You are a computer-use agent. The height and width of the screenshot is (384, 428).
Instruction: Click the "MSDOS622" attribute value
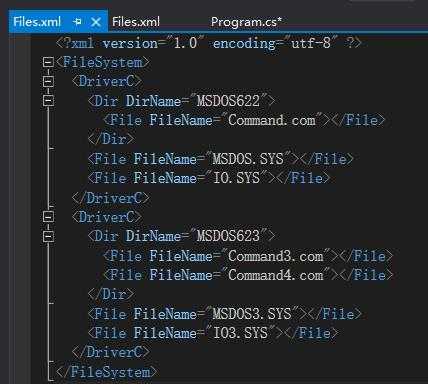point(228,101)
